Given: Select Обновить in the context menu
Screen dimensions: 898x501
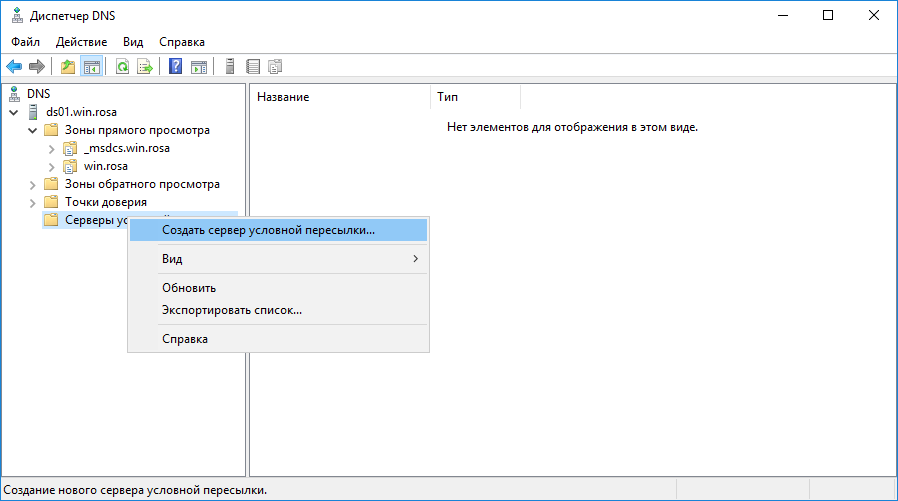Looking at the screenshot, I should click(x=189, y=288).
